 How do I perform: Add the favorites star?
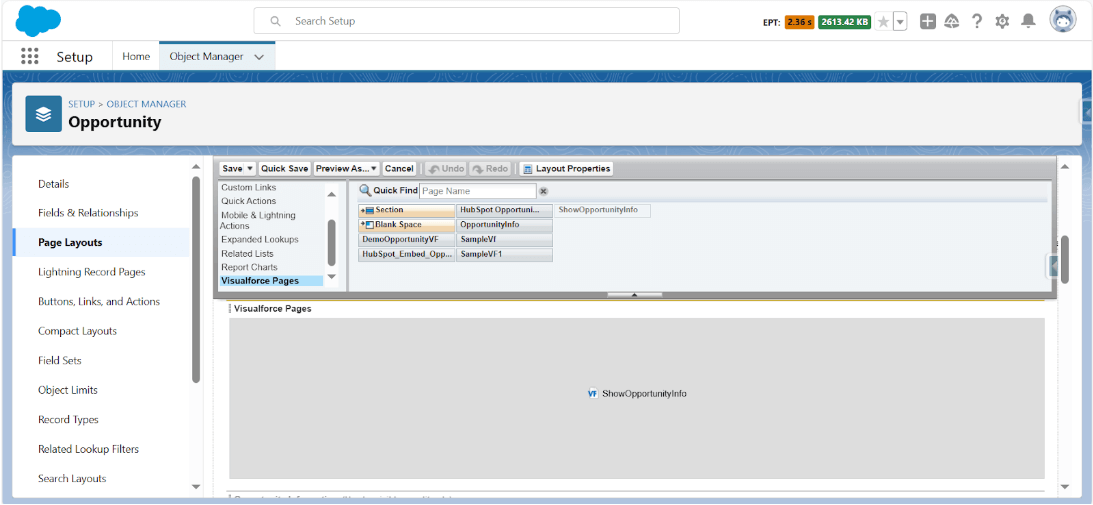(883, 22)
